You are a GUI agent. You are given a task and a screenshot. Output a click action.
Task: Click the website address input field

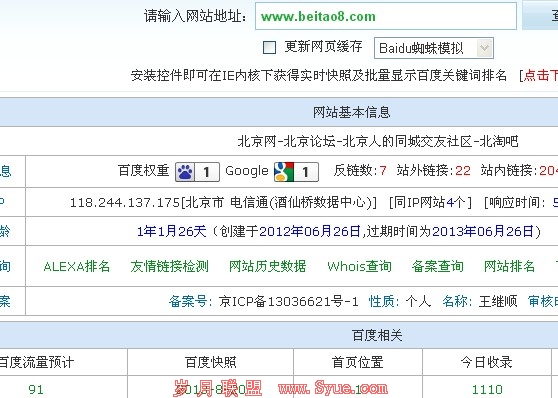coord(386,16)
